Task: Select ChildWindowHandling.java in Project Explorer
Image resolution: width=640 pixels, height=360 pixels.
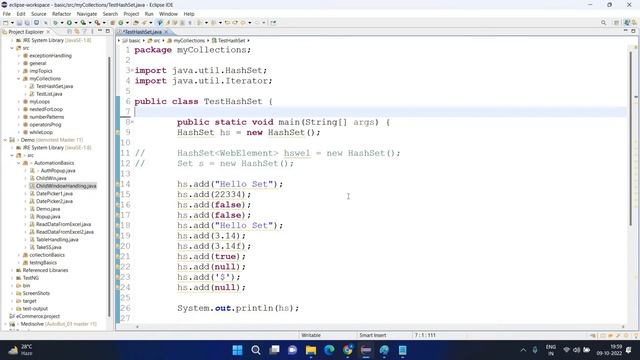Action: tap(66, 186)
